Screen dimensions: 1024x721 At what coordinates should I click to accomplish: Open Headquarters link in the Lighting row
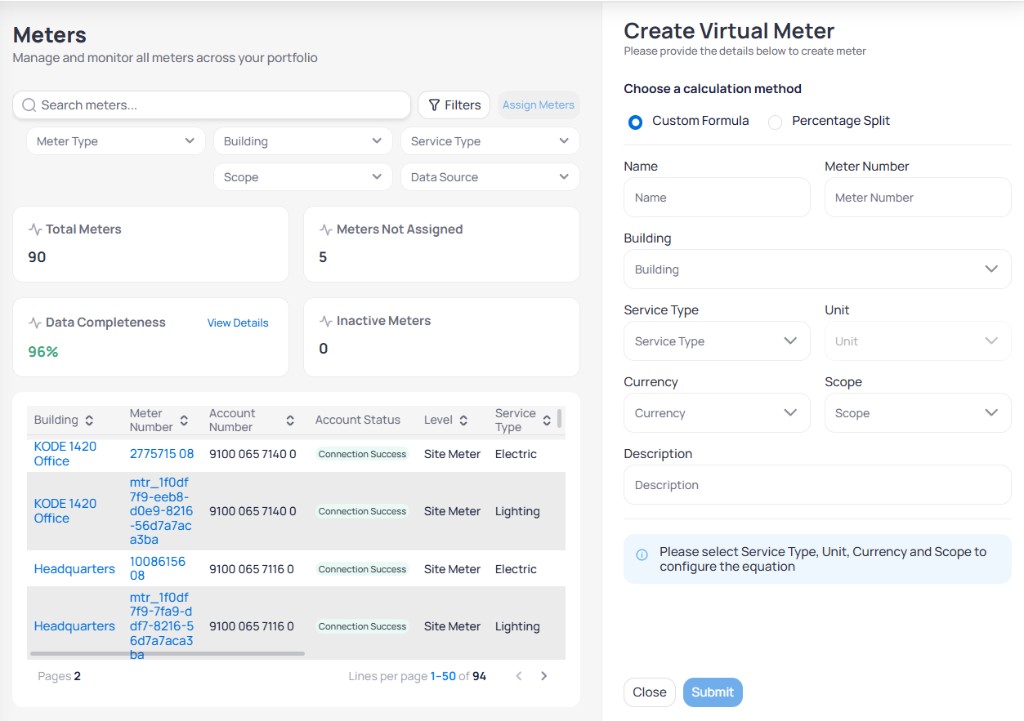point(74,626)
